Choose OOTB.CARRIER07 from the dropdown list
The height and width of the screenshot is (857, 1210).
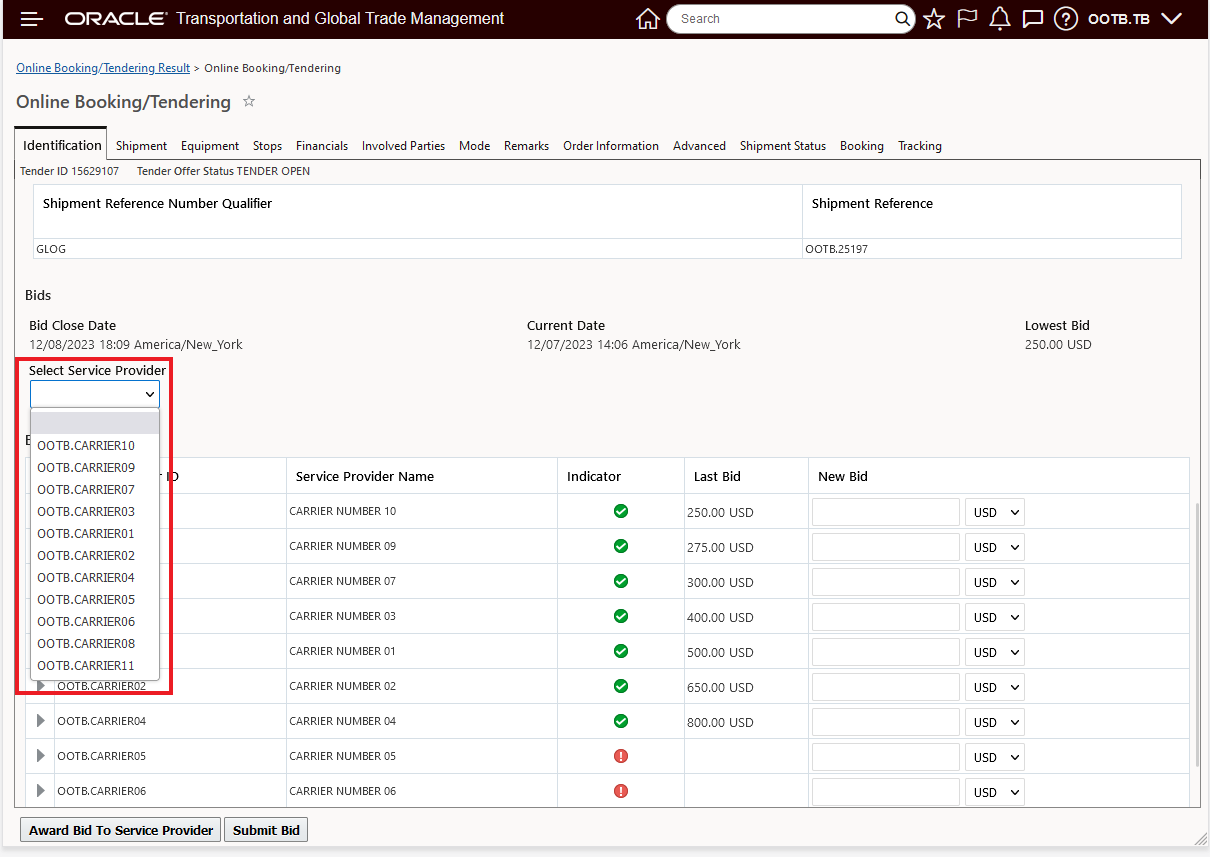95,489
